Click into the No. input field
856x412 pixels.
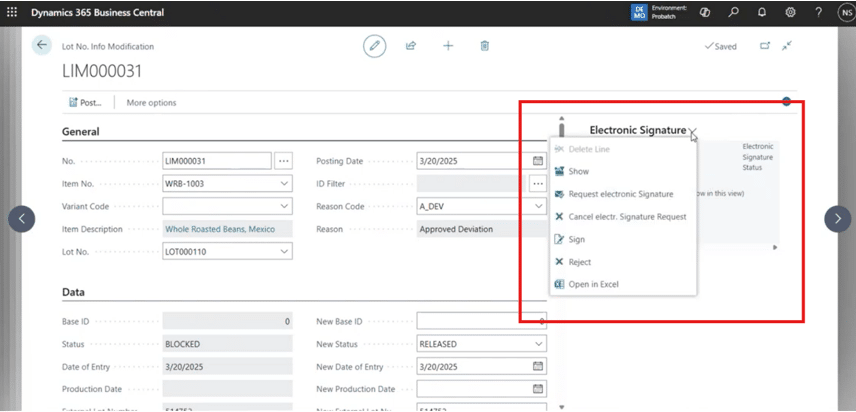click(217, 161)
